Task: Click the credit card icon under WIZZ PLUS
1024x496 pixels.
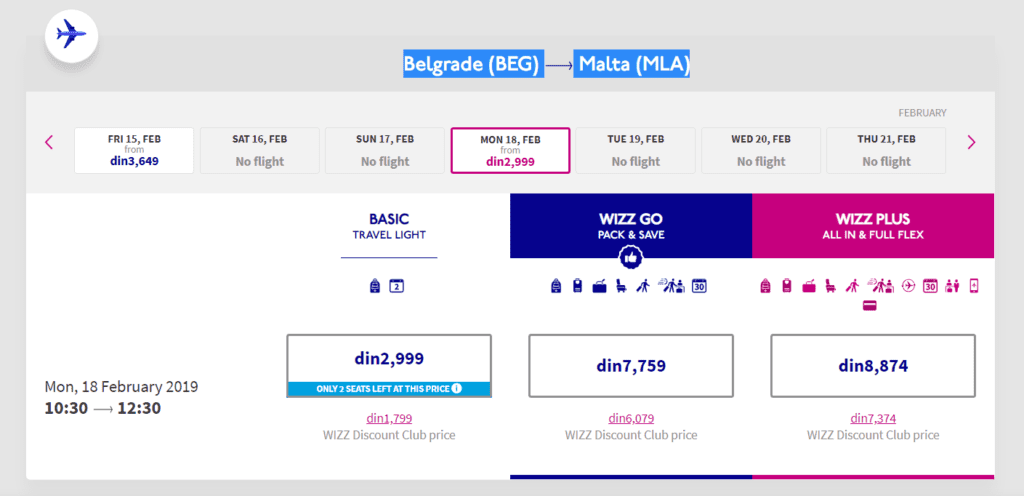Action: click(x=869, y=305)
